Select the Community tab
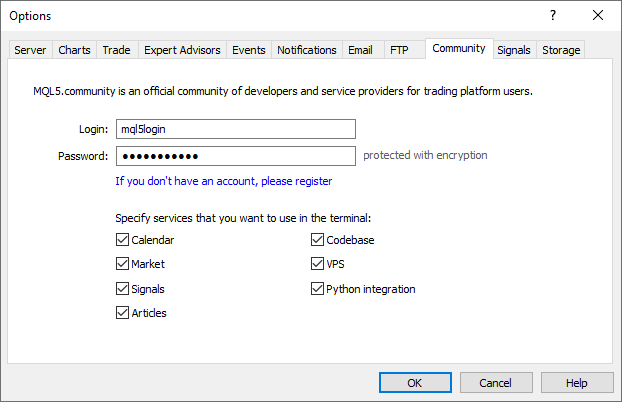622x402 pixels. tap(459, 48)
